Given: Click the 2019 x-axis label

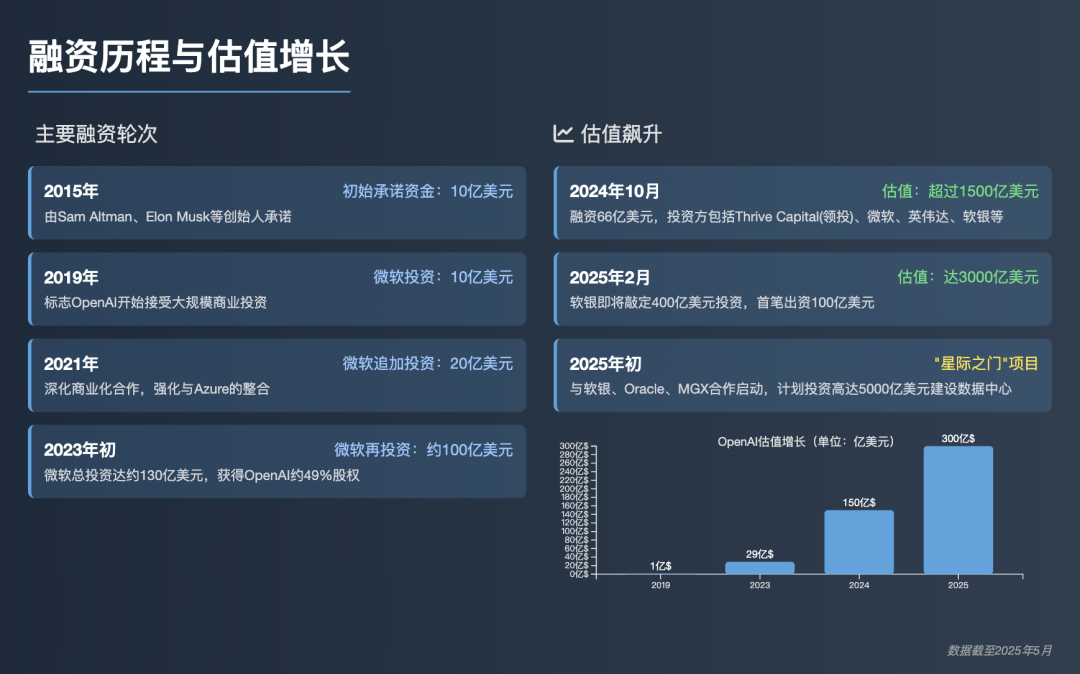Looking at the screenshot, I should coord(661,585).
